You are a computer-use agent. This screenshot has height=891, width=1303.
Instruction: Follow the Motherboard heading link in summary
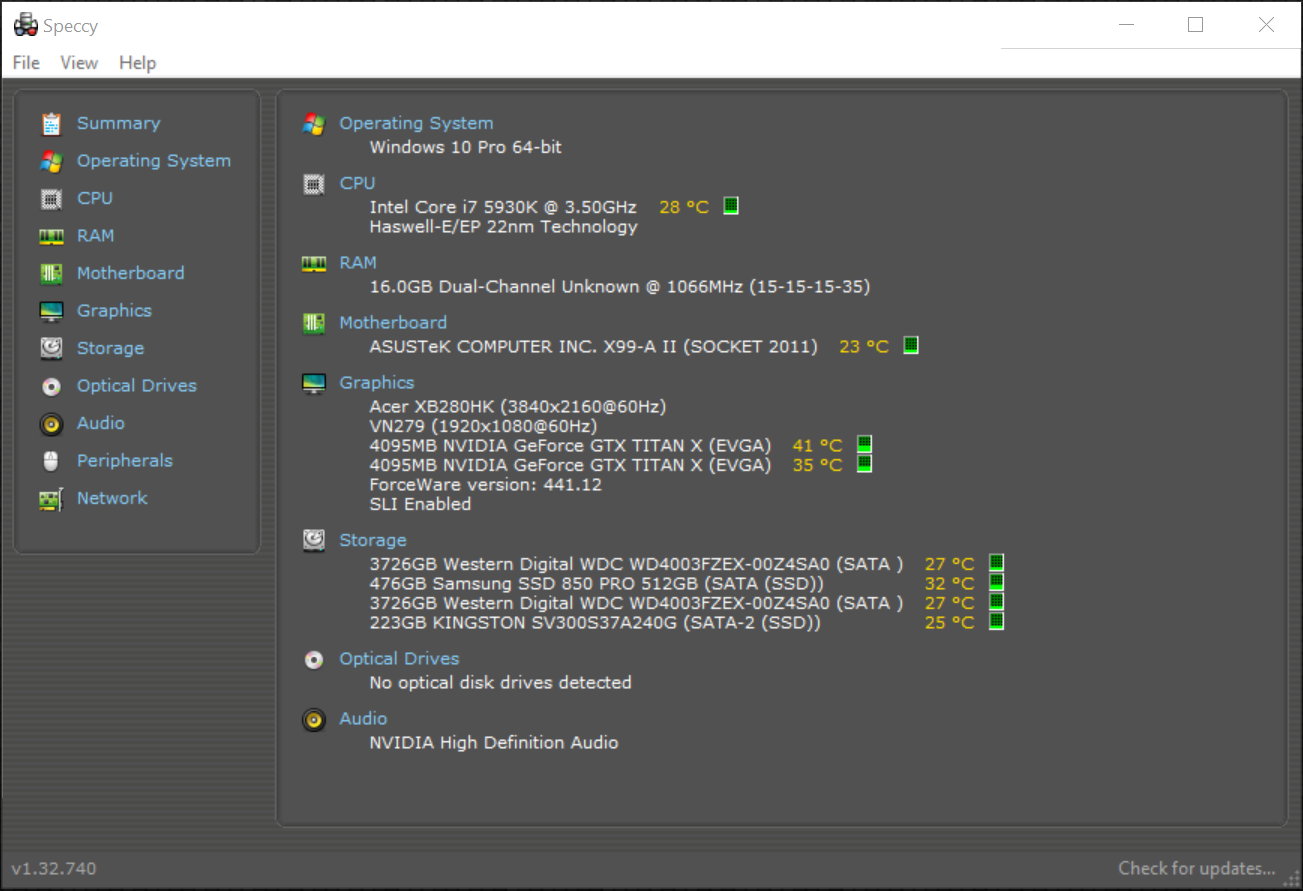point(393,322)
